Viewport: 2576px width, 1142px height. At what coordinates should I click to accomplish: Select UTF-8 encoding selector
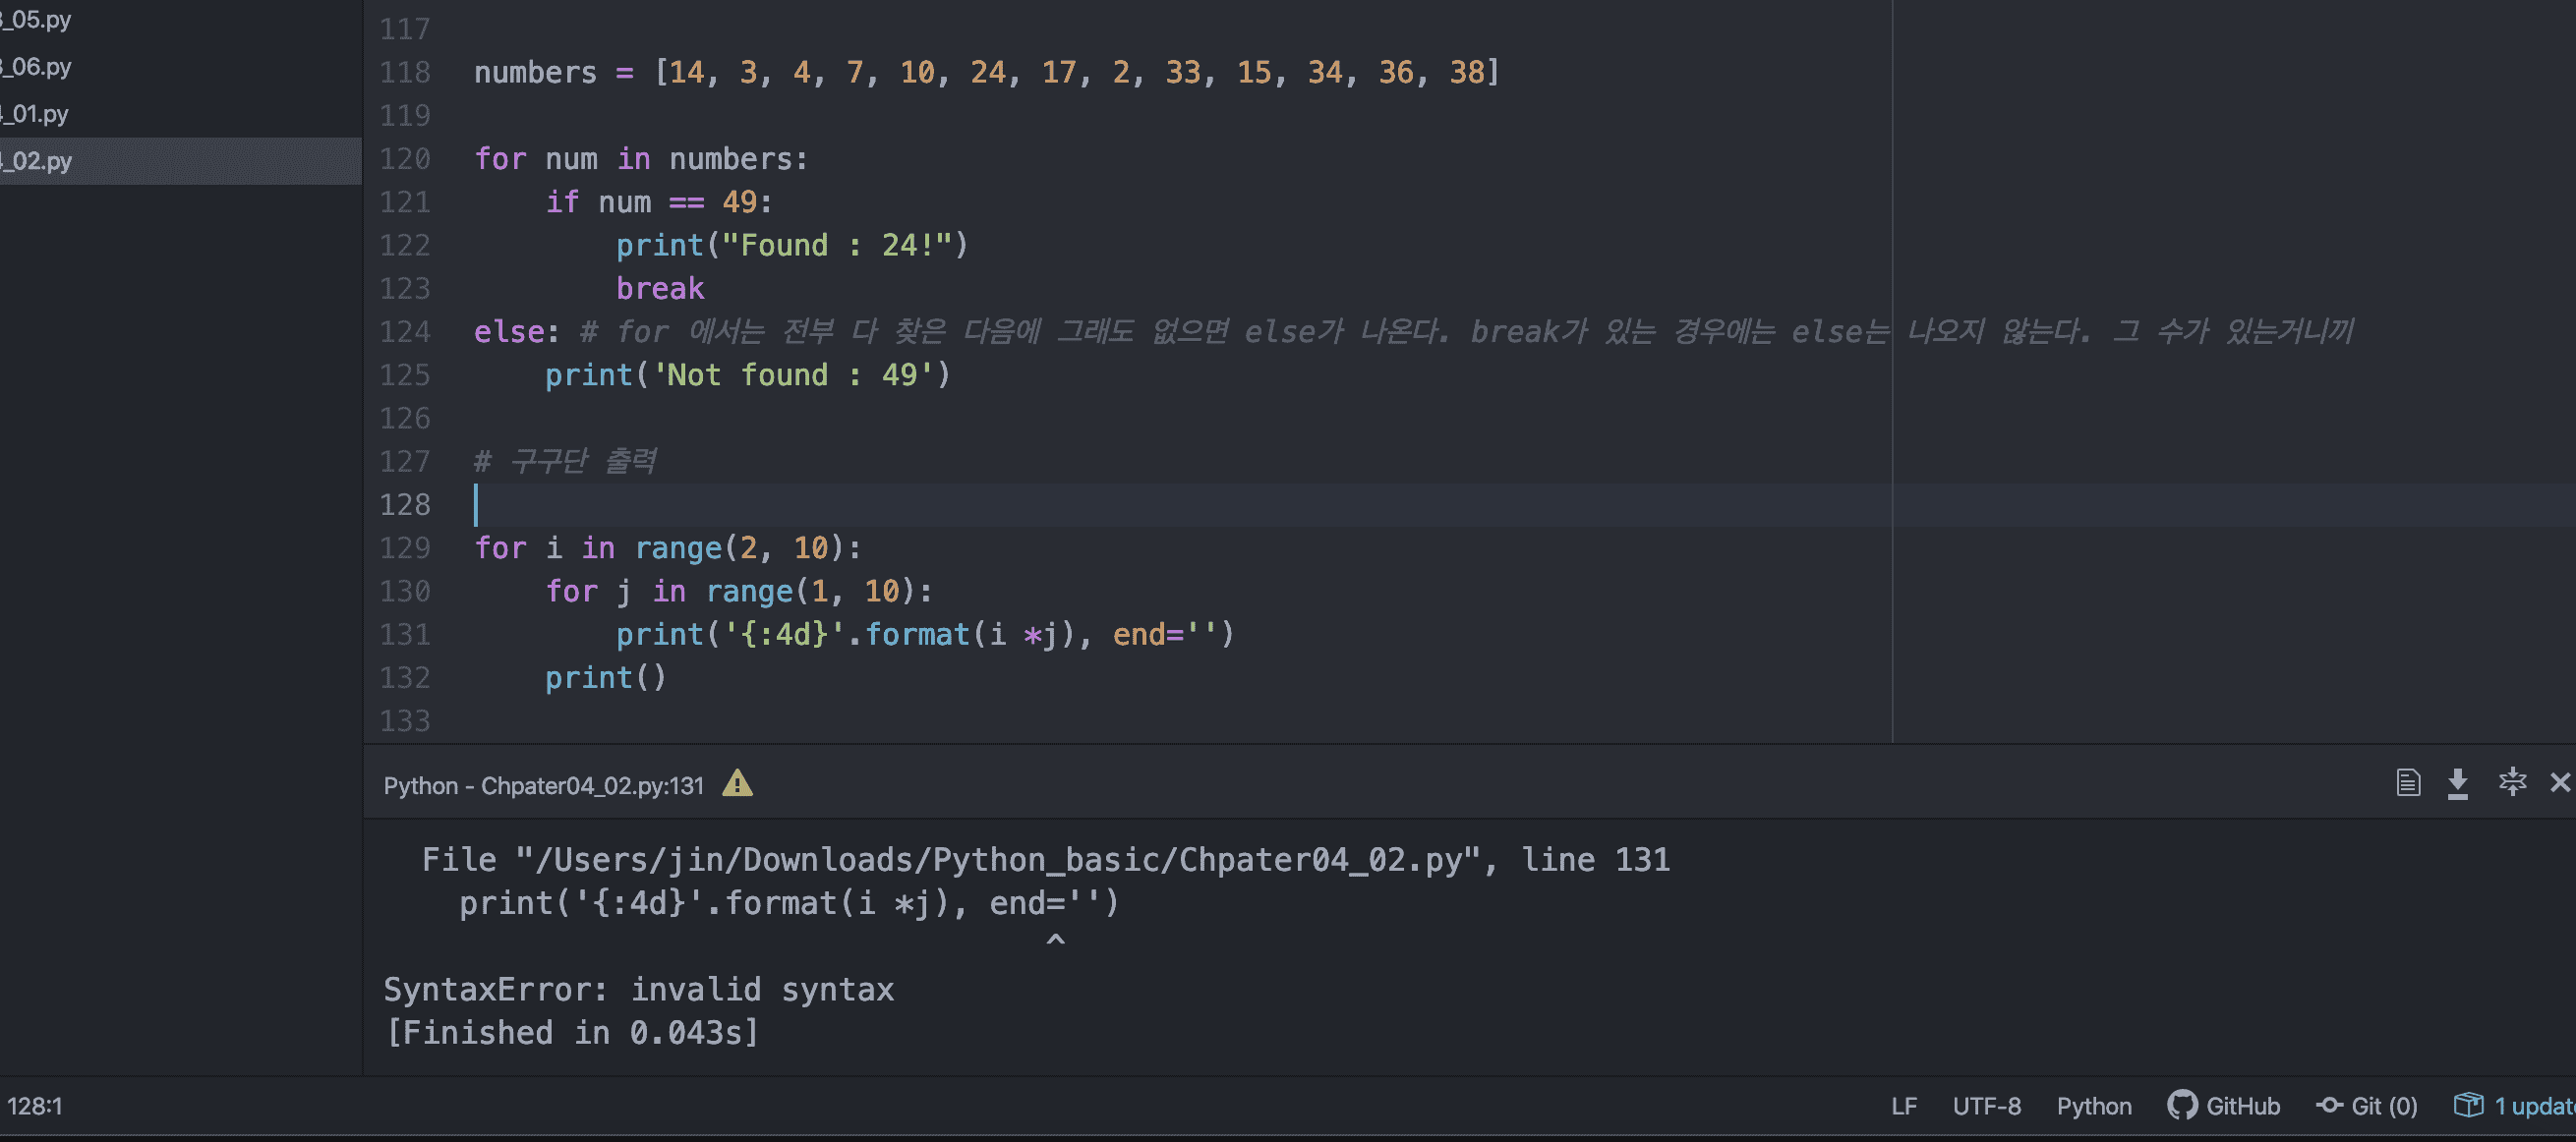pyautogui.click(x=1986, y=1106)
